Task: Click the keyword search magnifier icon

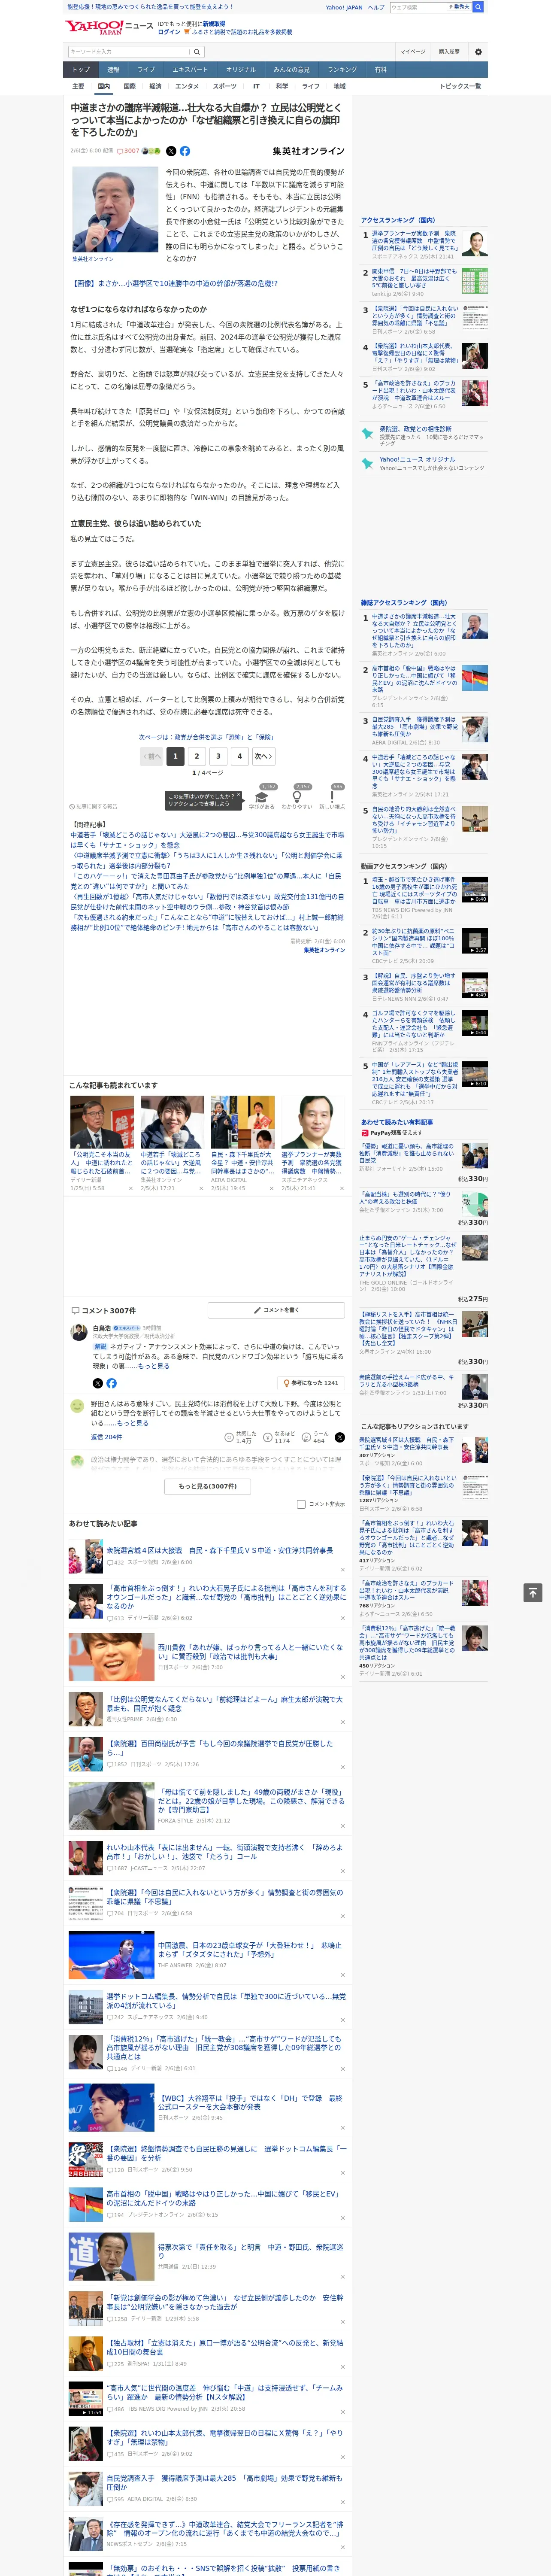Action: 197,52
